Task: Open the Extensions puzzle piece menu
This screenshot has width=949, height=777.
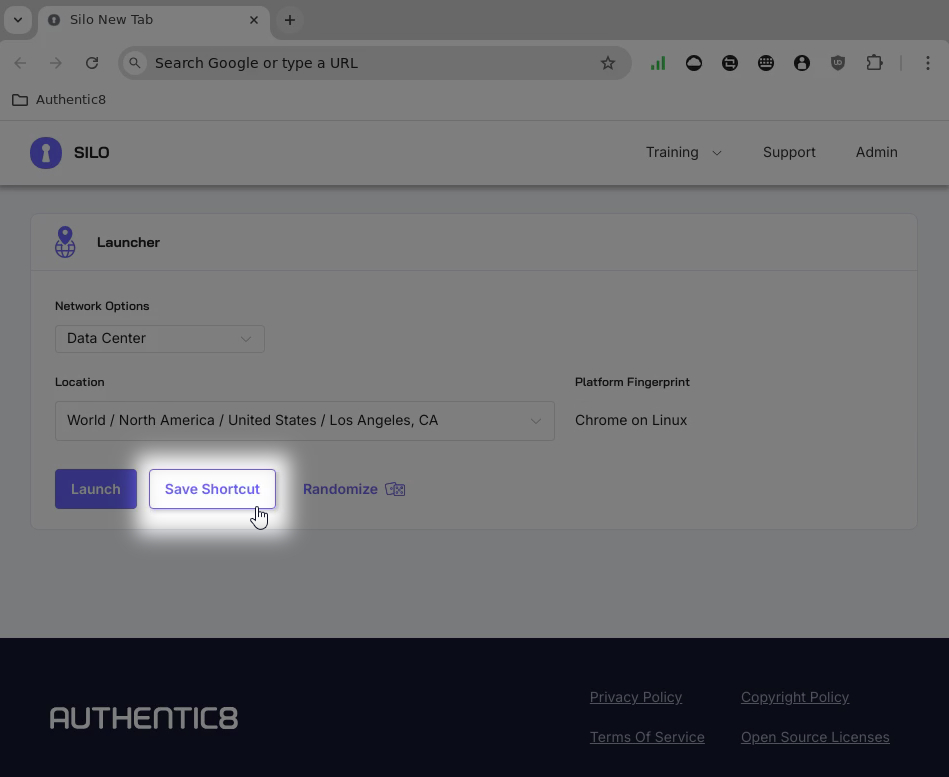Action: click(x=874, y=63)
